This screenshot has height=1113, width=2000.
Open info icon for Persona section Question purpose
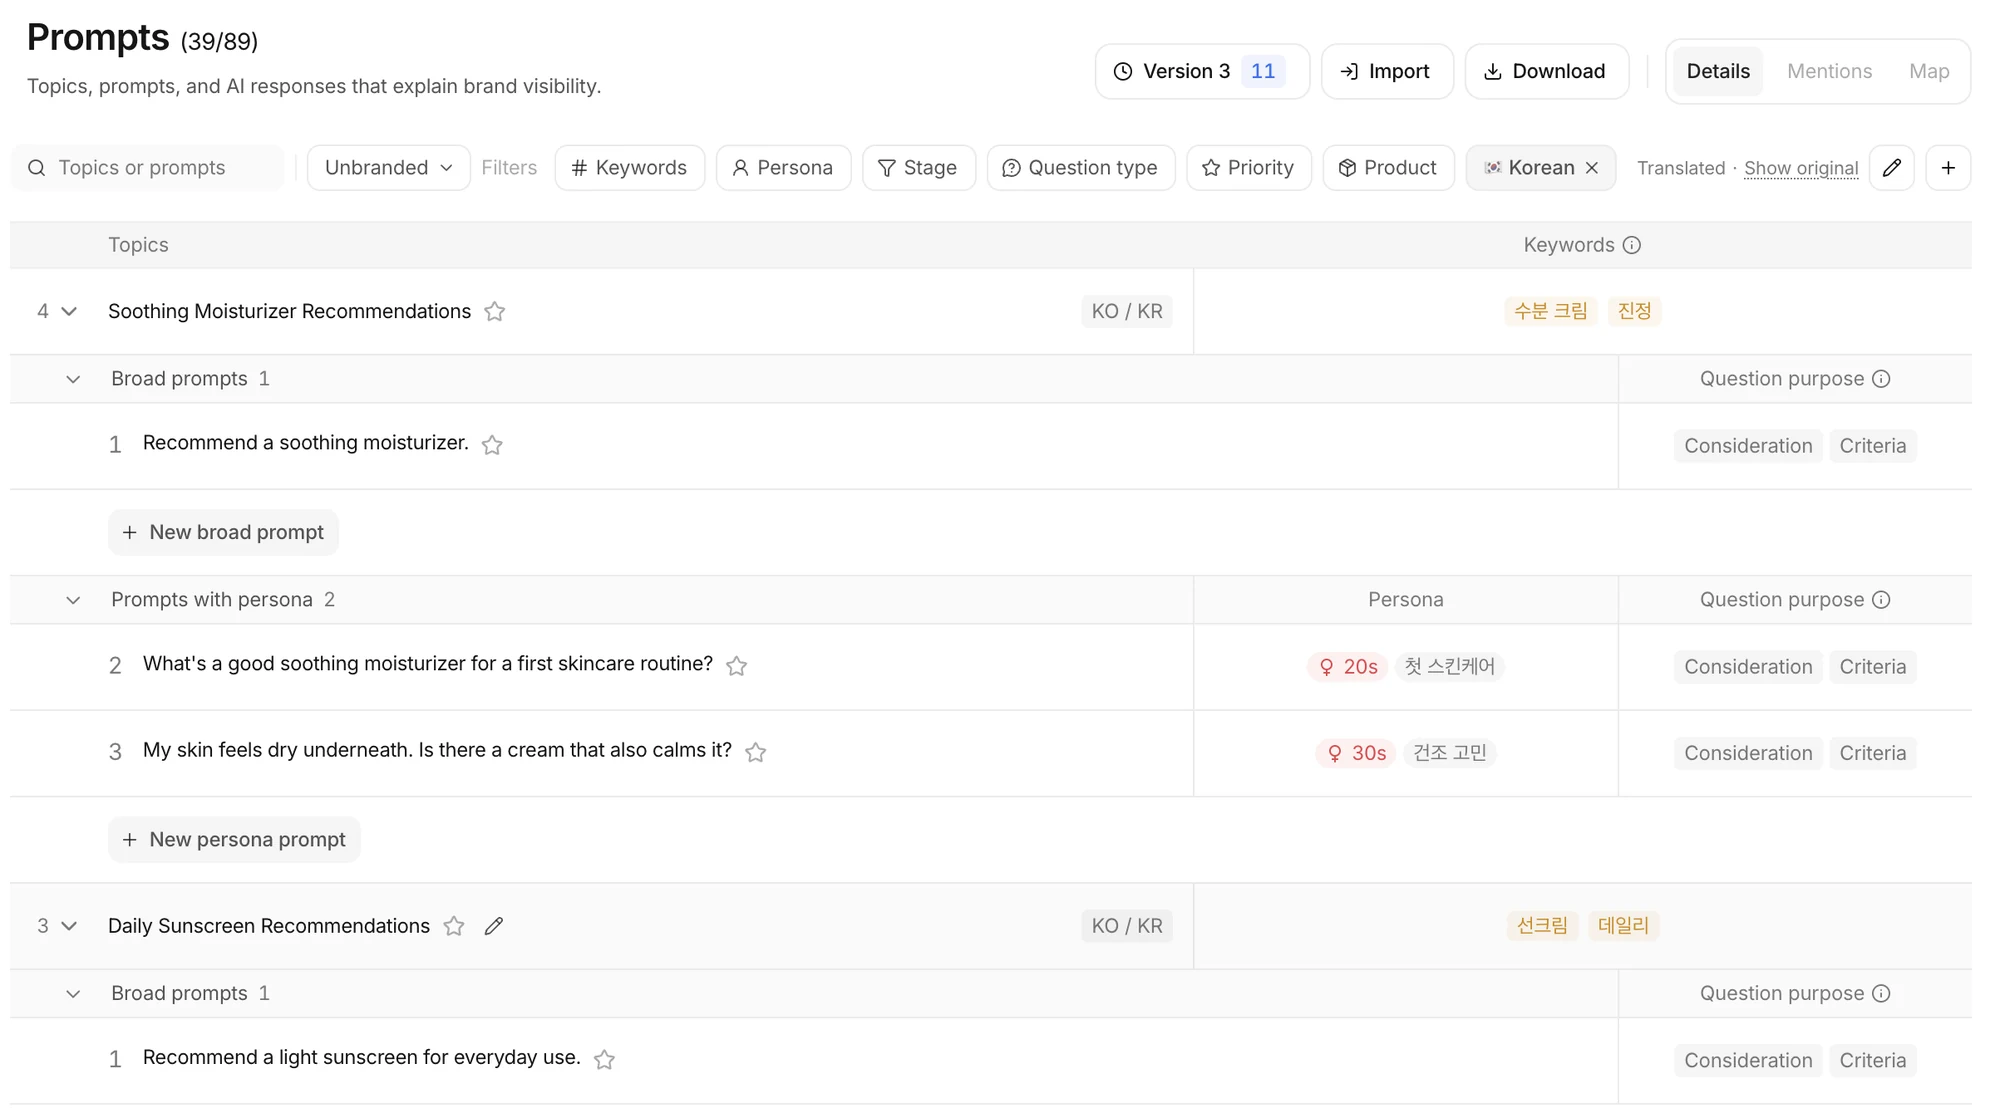tap(1881, 600)
